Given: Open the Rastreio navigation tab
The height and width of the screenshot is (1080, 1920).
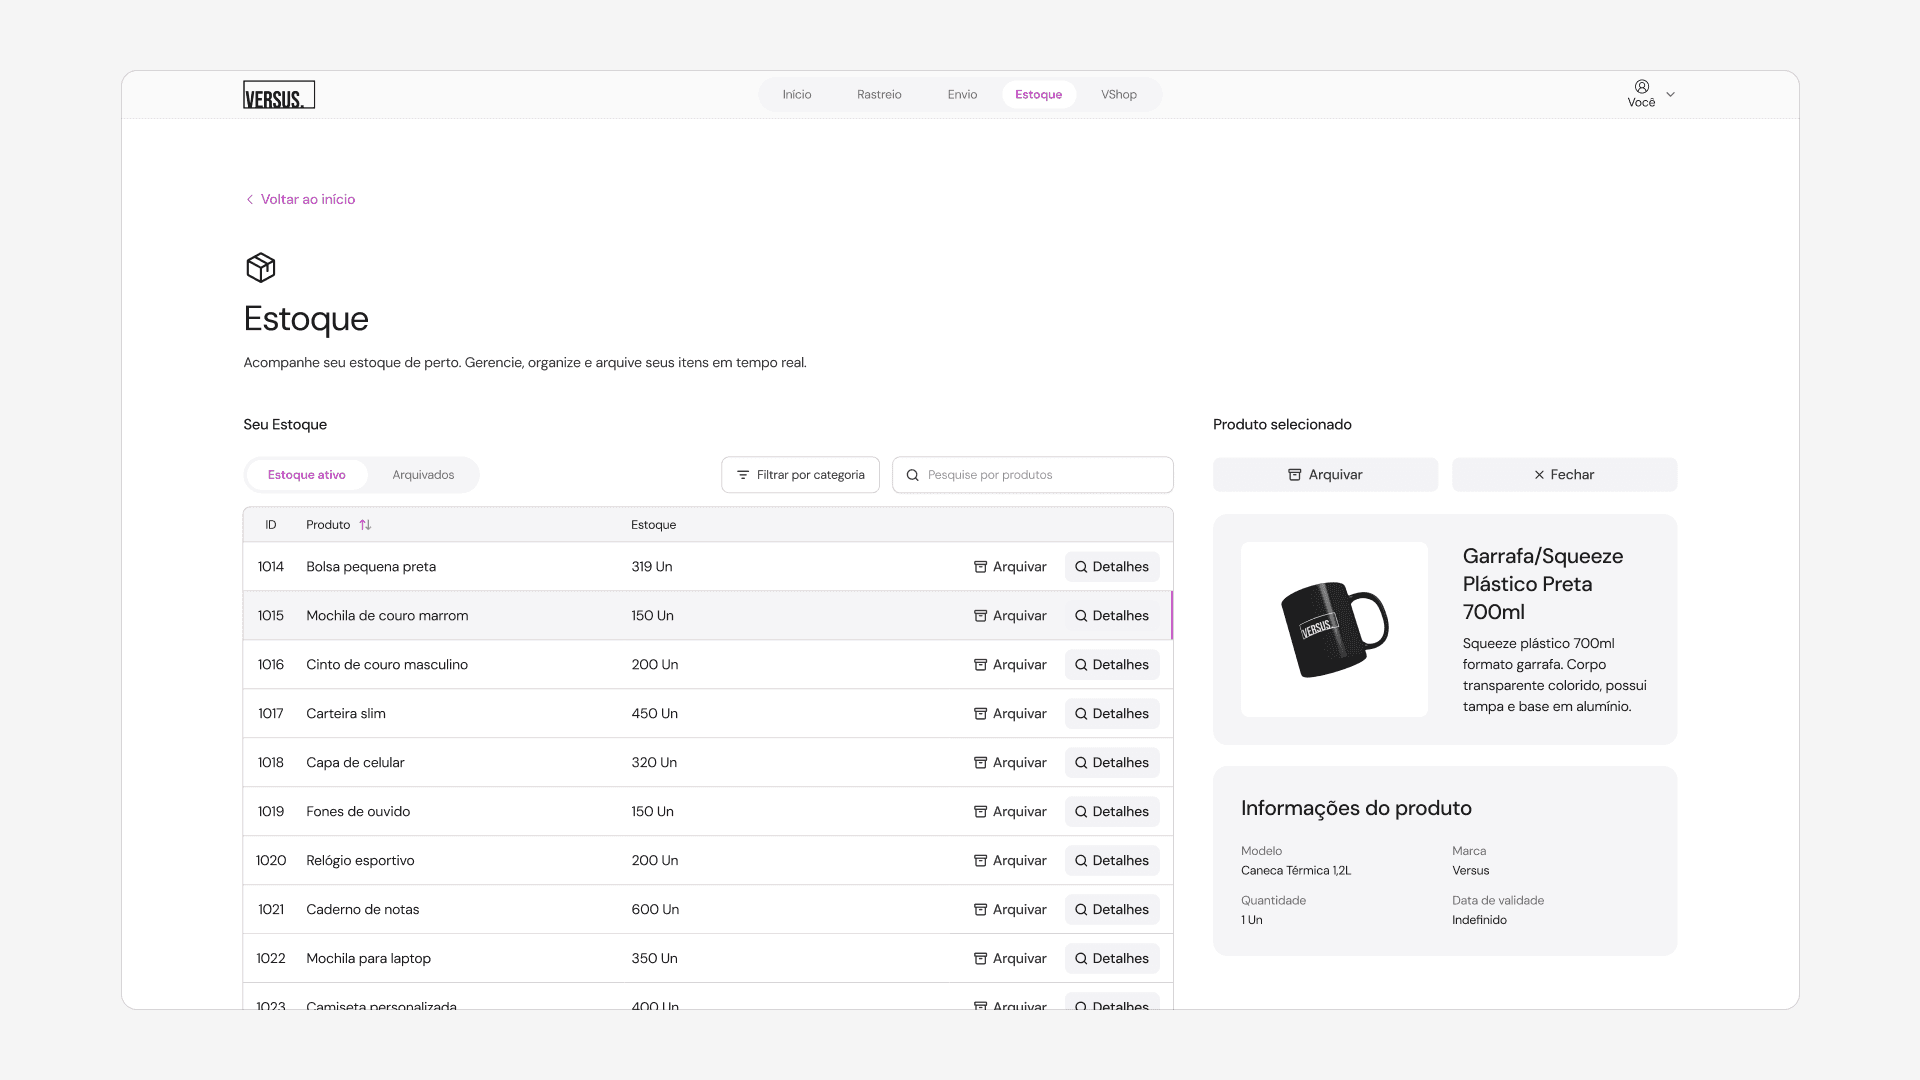Looking at the screenshot, I should tap(879, 95).
